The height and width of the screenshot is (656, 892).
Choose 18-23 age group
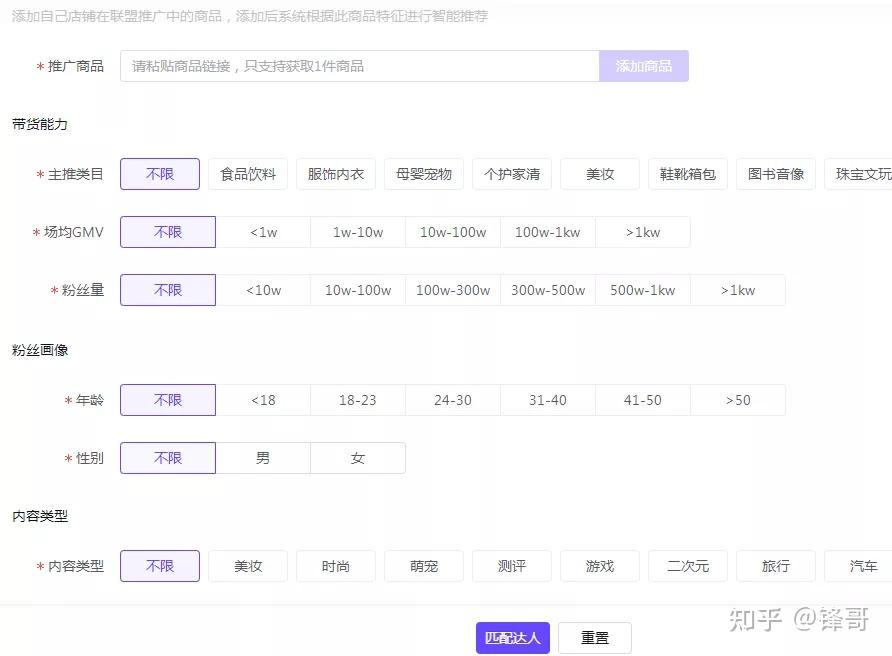coord(358,400)
